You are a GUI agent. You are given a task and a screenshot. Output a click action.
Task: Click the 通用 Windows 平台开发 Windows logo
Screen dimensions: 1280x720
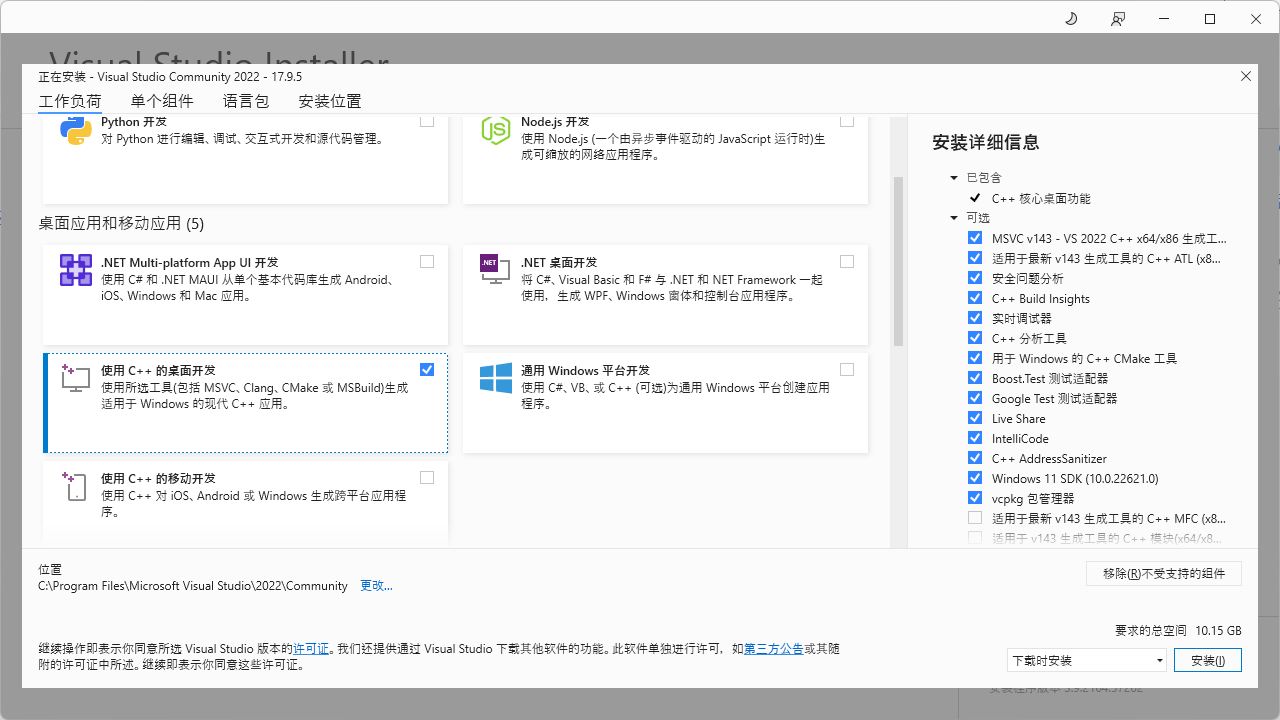495,378
